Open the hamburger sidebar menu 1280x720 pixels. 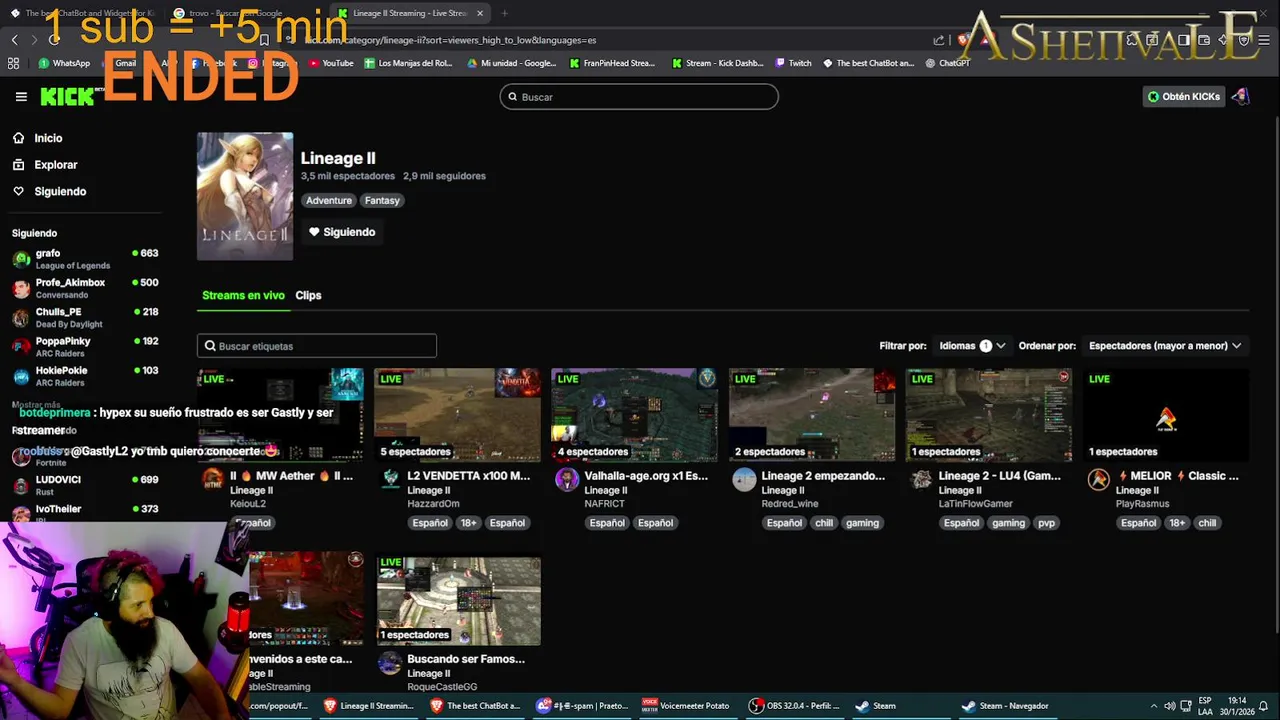21,97
